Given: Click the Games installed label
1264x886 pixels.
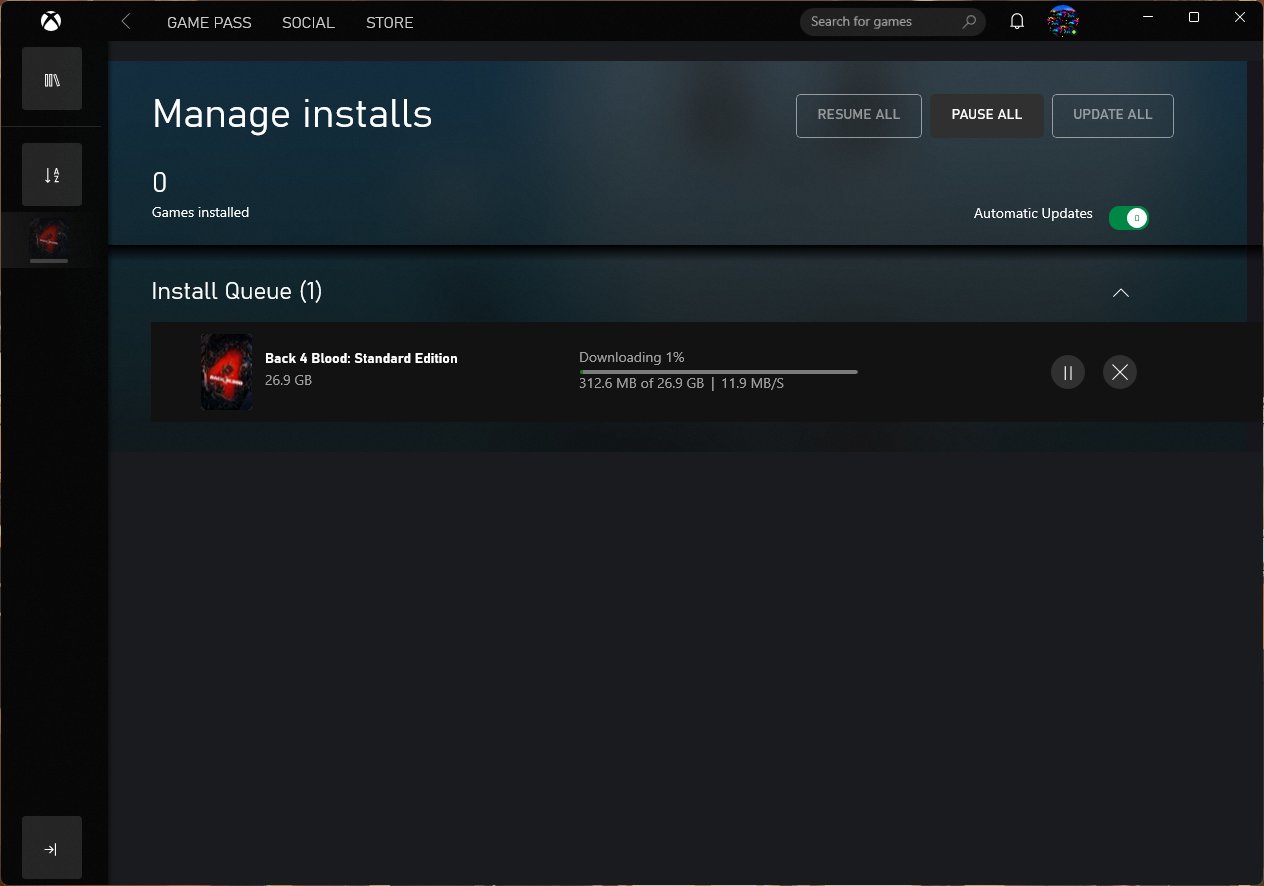Looking at the screenshot, I should pos(200,212).
